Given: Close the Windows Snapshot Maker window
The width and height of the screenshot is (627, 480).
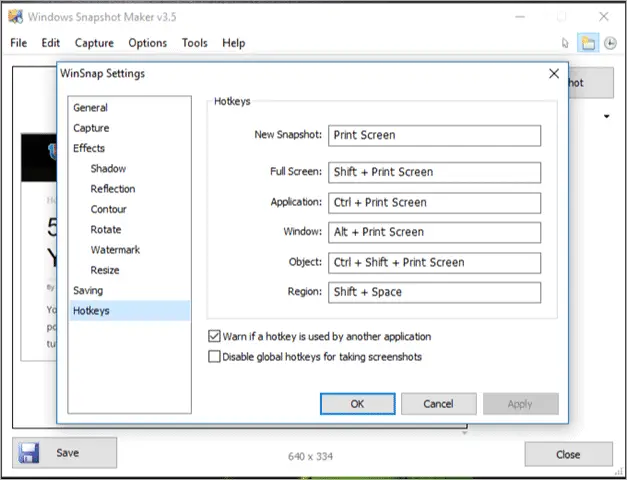Looking at the screenshot, I should [x=604, y=17].
